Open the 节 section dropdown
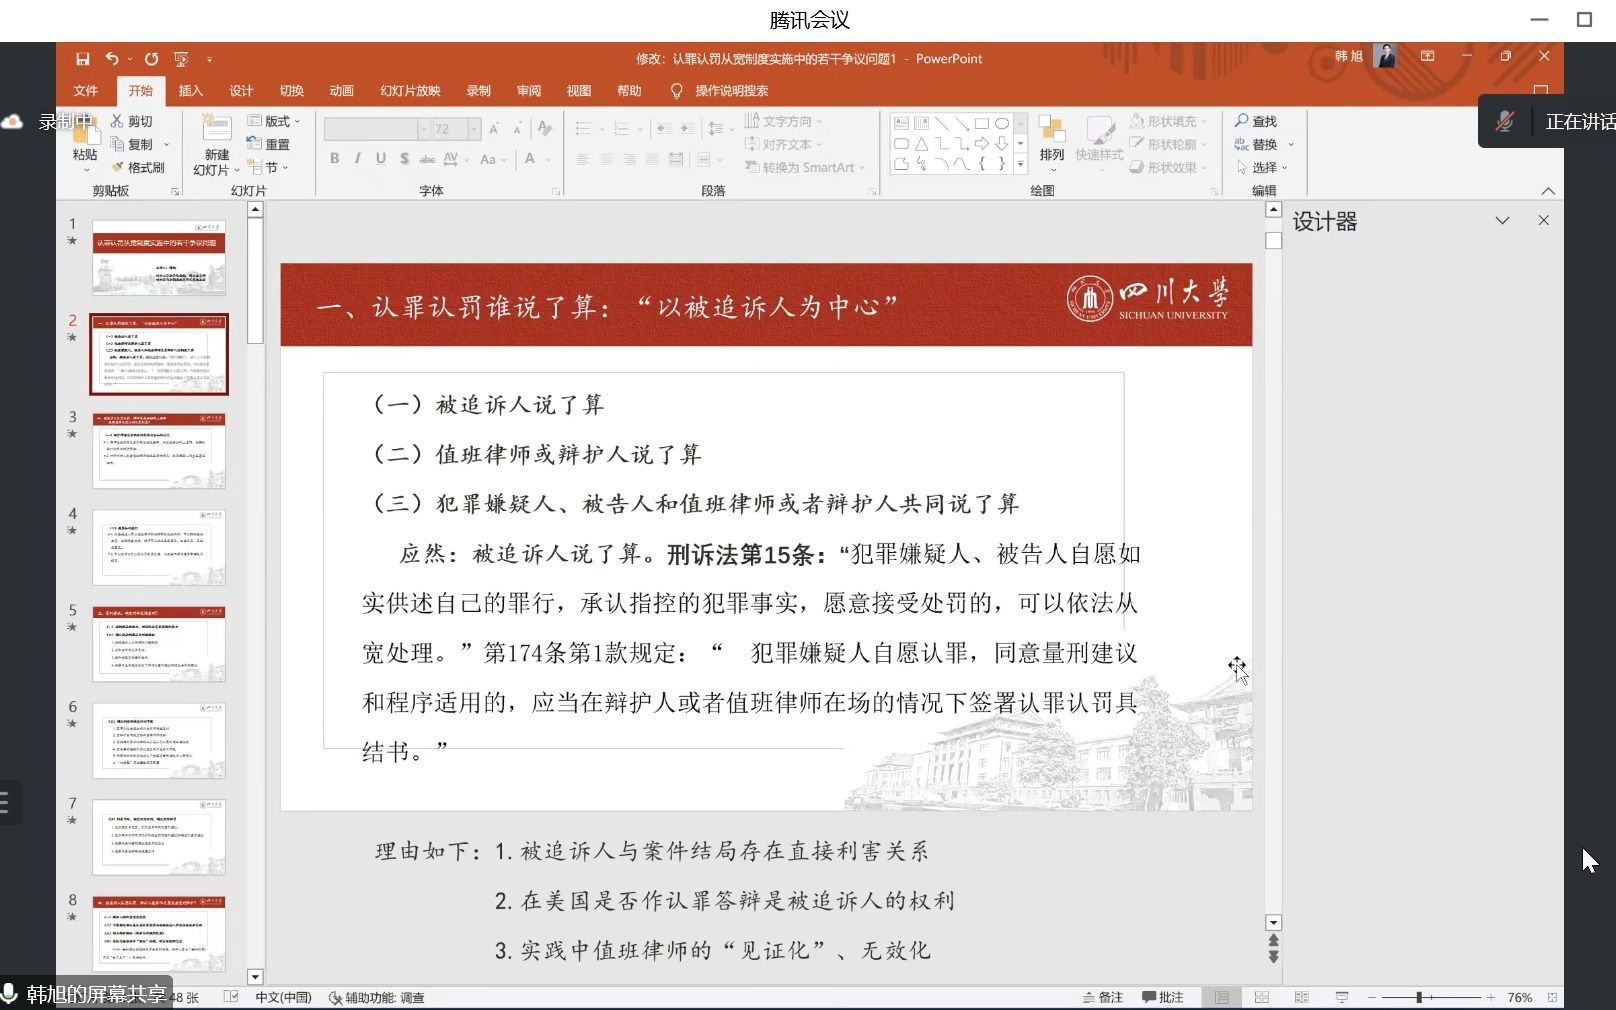Viewport: 1616px width, 1010px height. click(268, 167)
